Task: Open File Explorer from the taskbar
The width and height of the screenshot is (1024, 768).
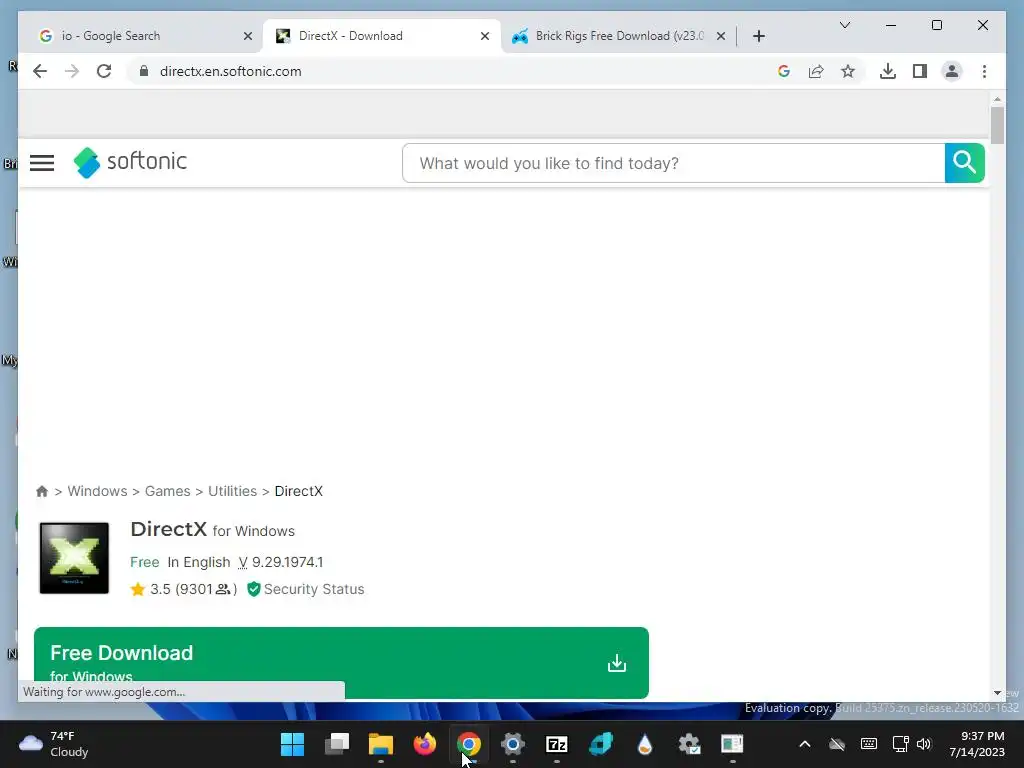Action: (381, 744)
